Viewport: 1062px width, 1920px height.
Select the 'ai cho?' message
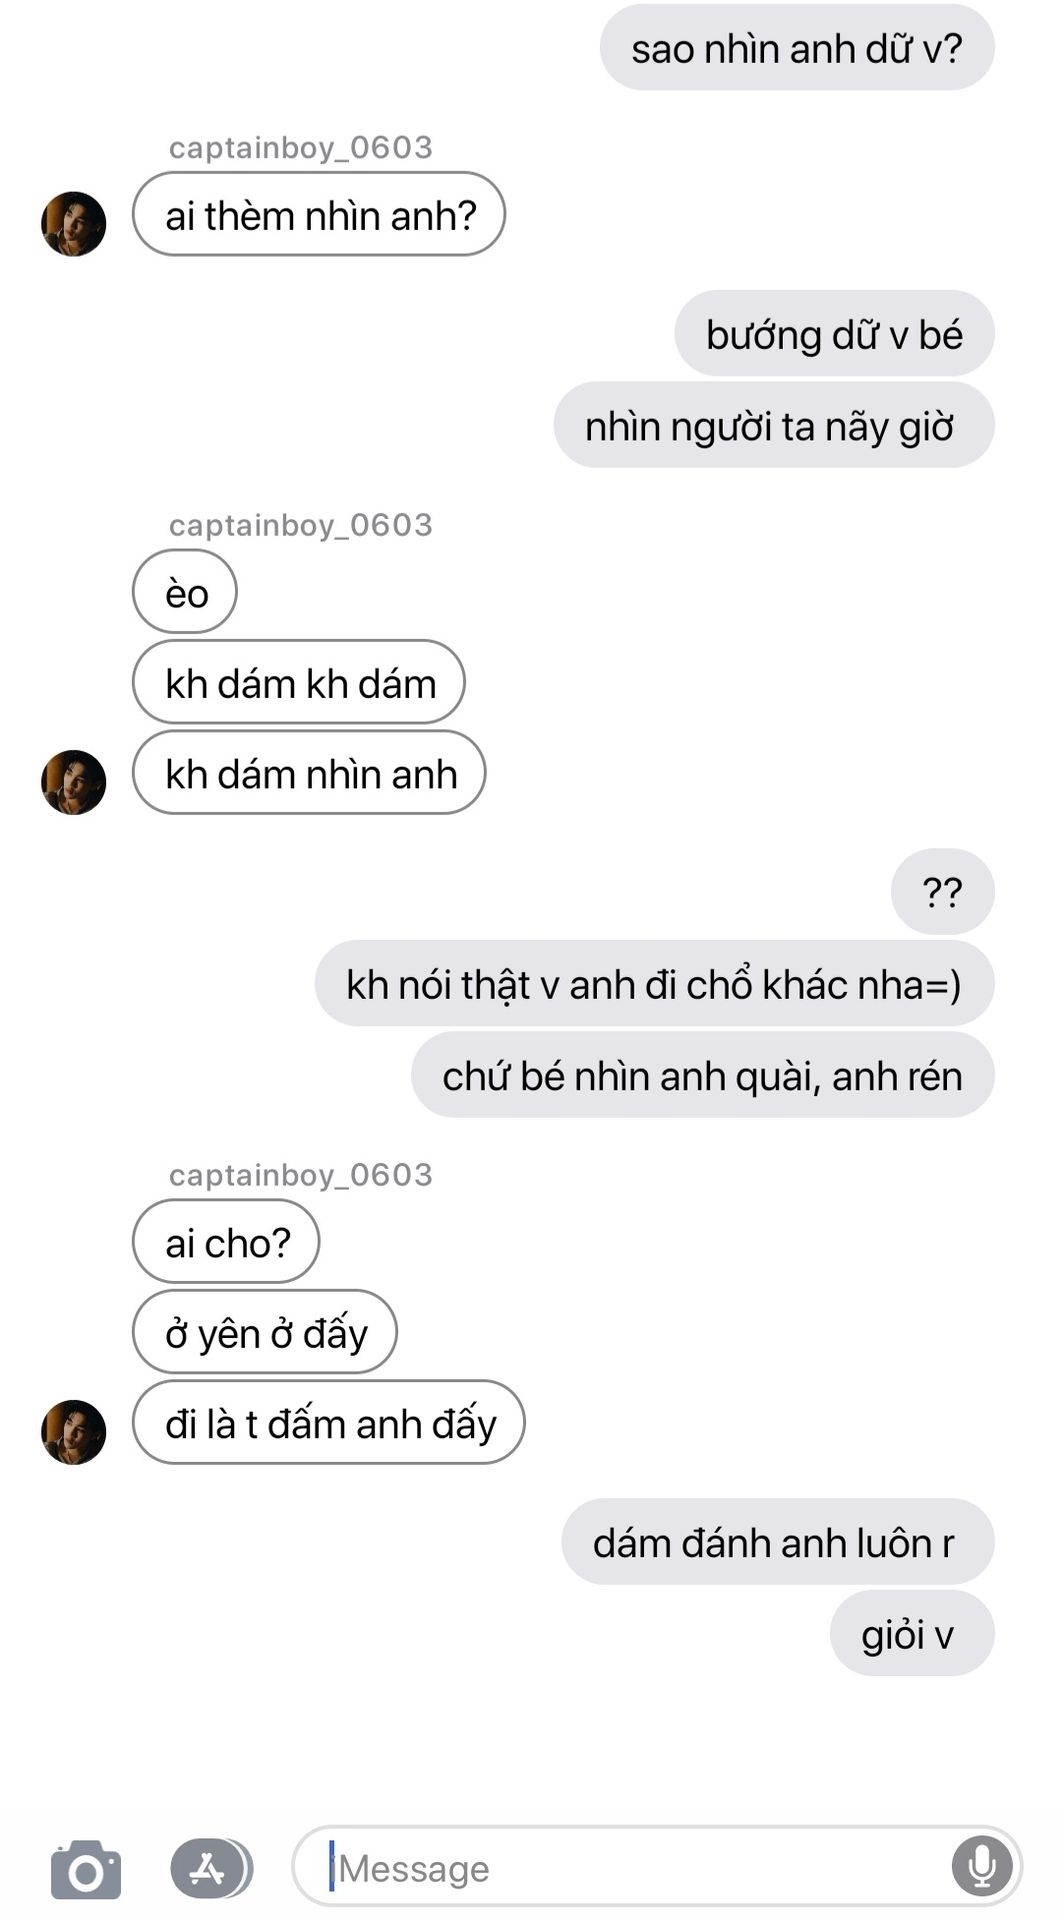[226, 1241]
